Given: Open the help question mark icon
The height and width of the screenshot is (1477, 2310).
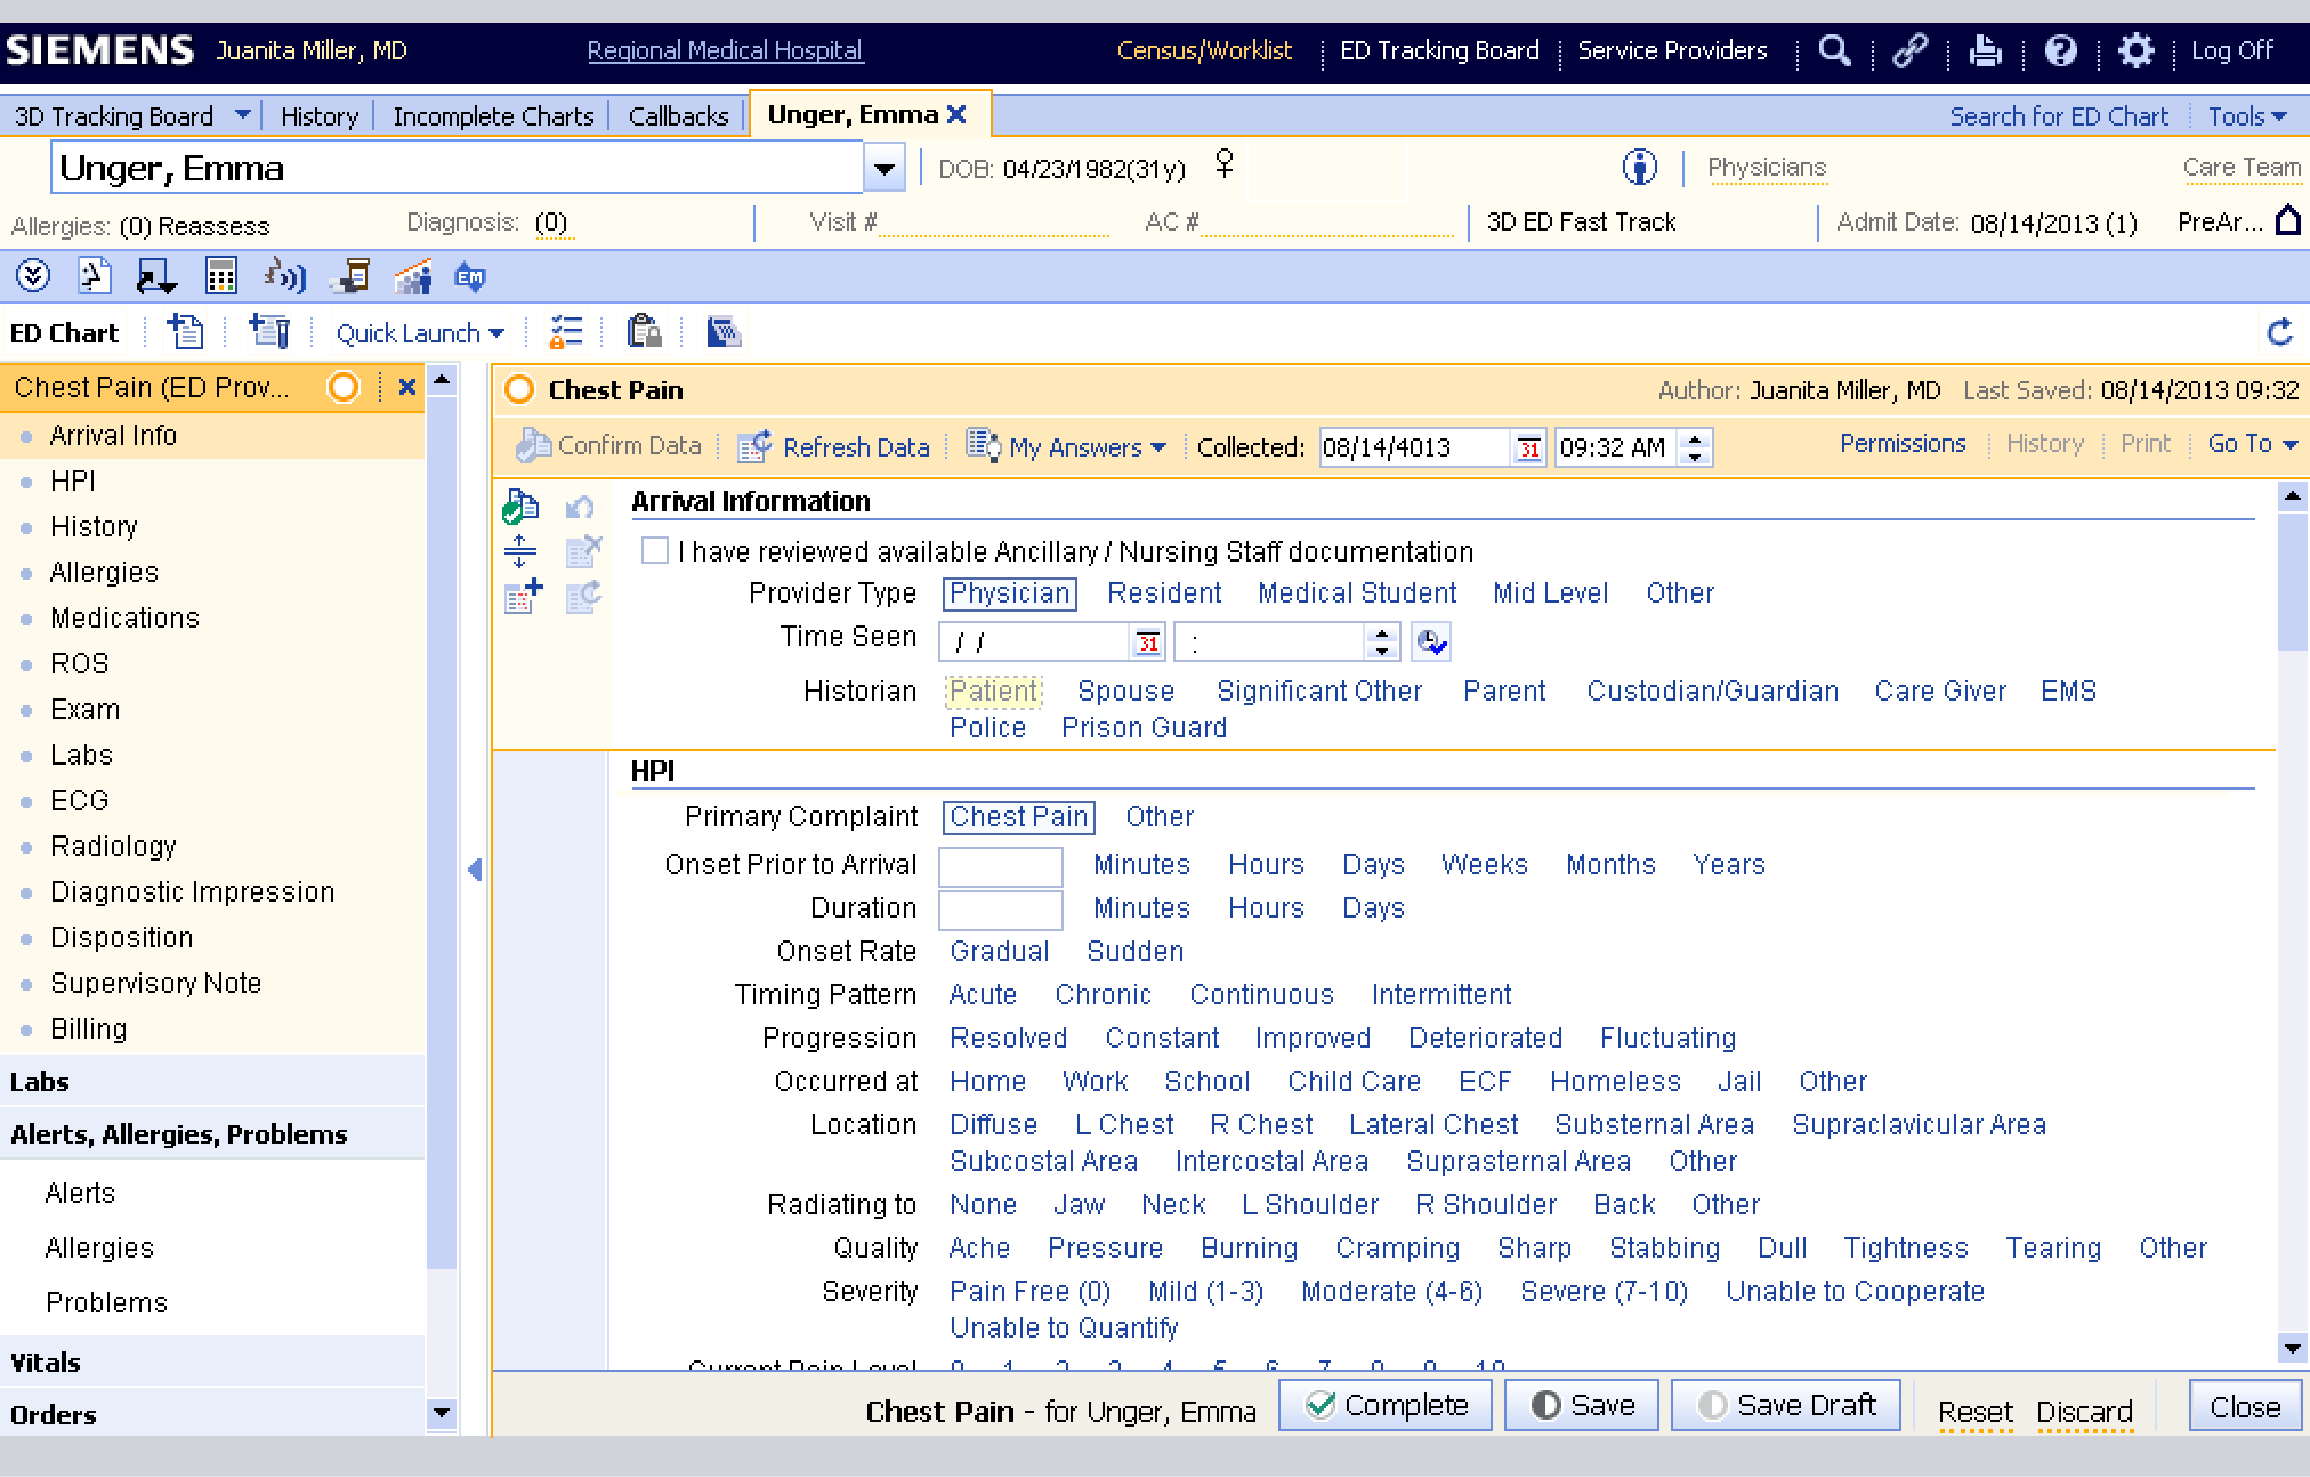Looking at the screenshot, I should 2060,50.
